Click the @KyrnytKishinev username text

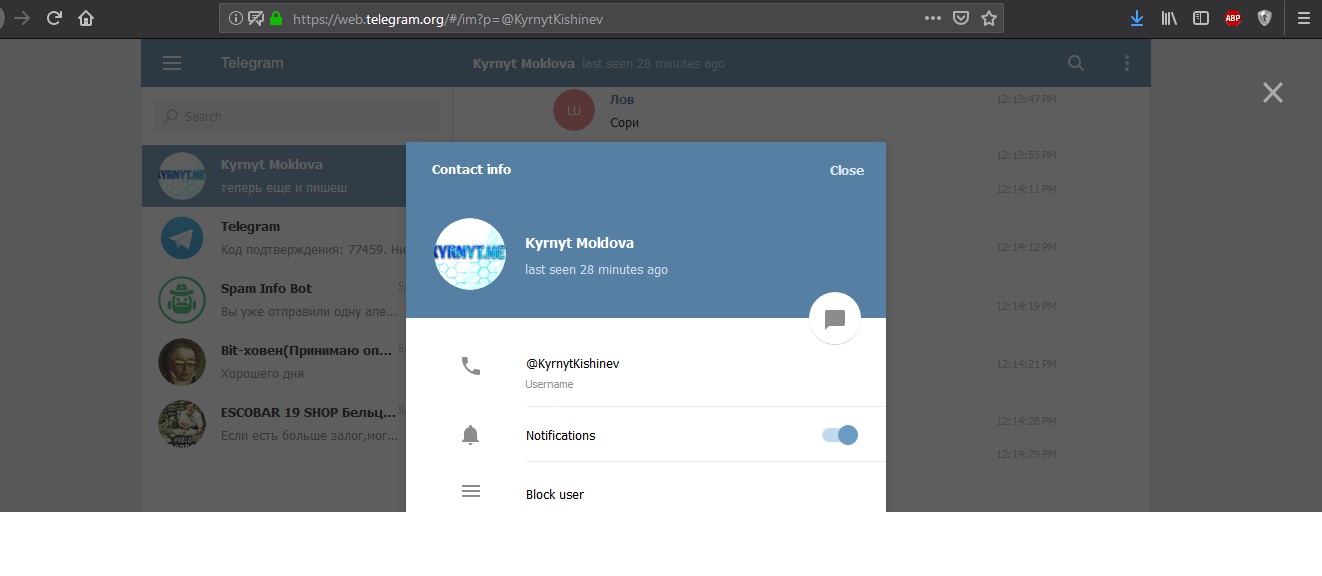coord(573,364)
